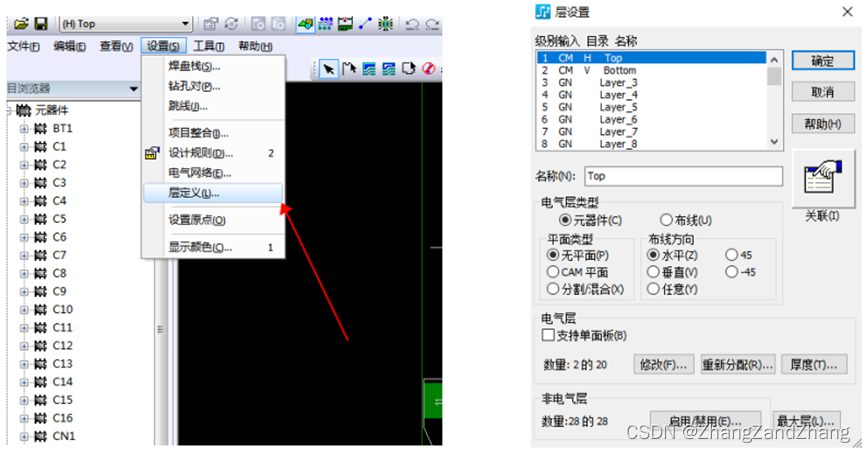Click the crossed red-blue circle prohibit icon
This screenshot has height=452, width=865.
429,68
